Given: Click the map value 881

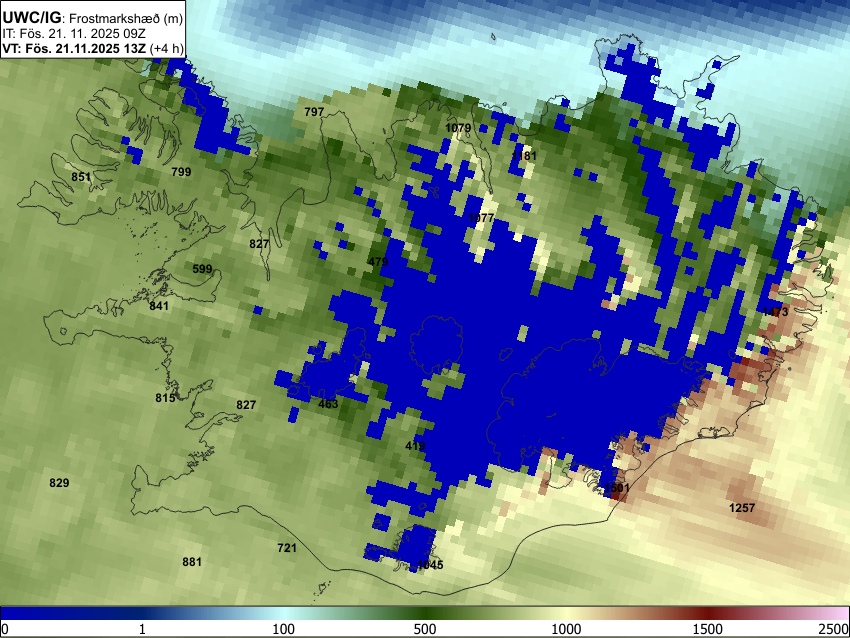Looking at the screenshot, I should (192, 562).
